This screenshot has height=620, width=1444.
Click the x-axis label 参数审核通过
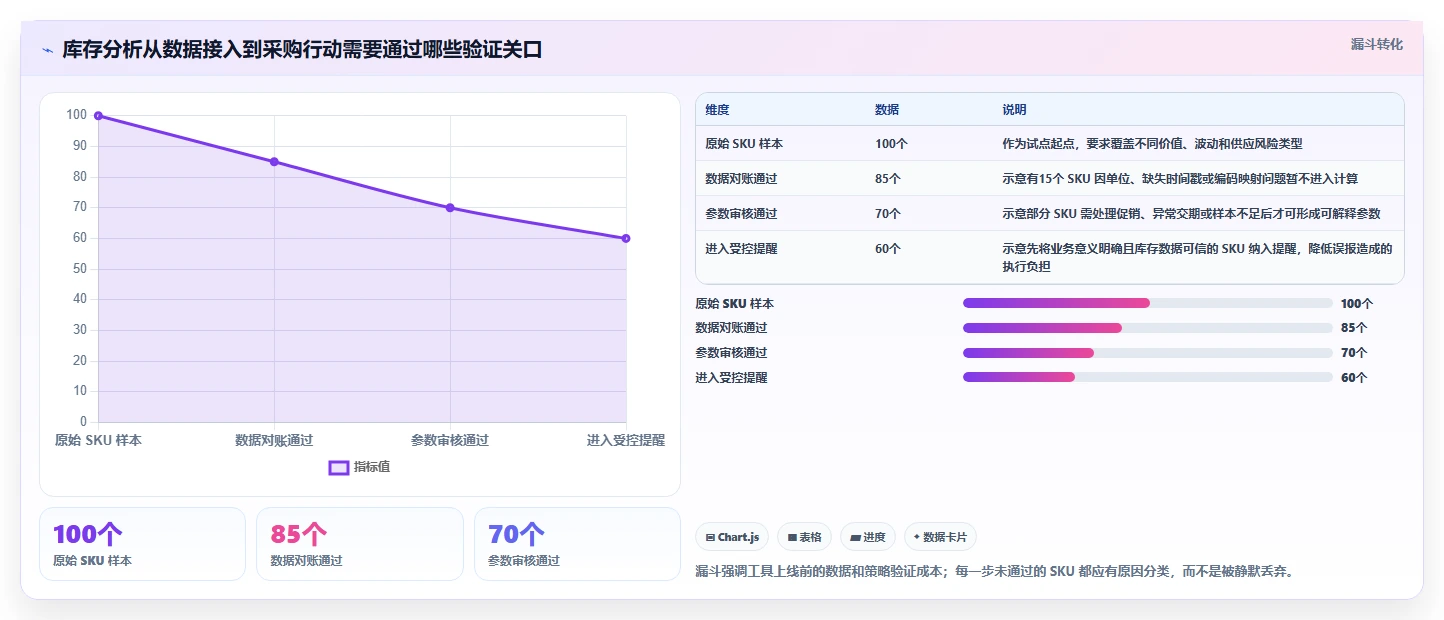pyautogui.click(x=450, y=440)
